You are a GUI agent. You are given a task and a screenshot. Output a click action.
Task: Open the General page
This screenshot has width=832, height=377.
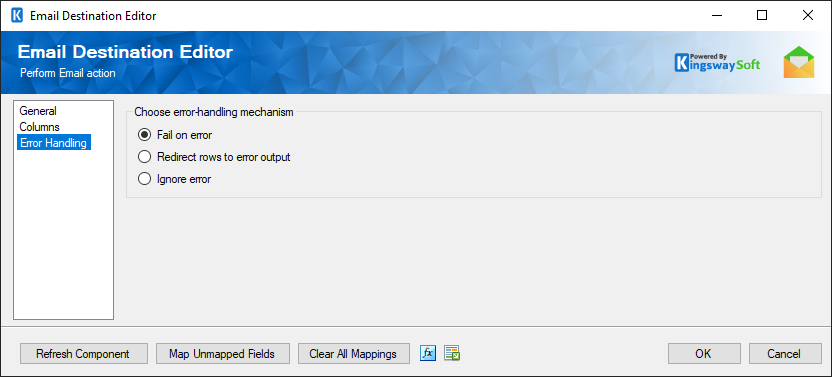click(38, 111)
